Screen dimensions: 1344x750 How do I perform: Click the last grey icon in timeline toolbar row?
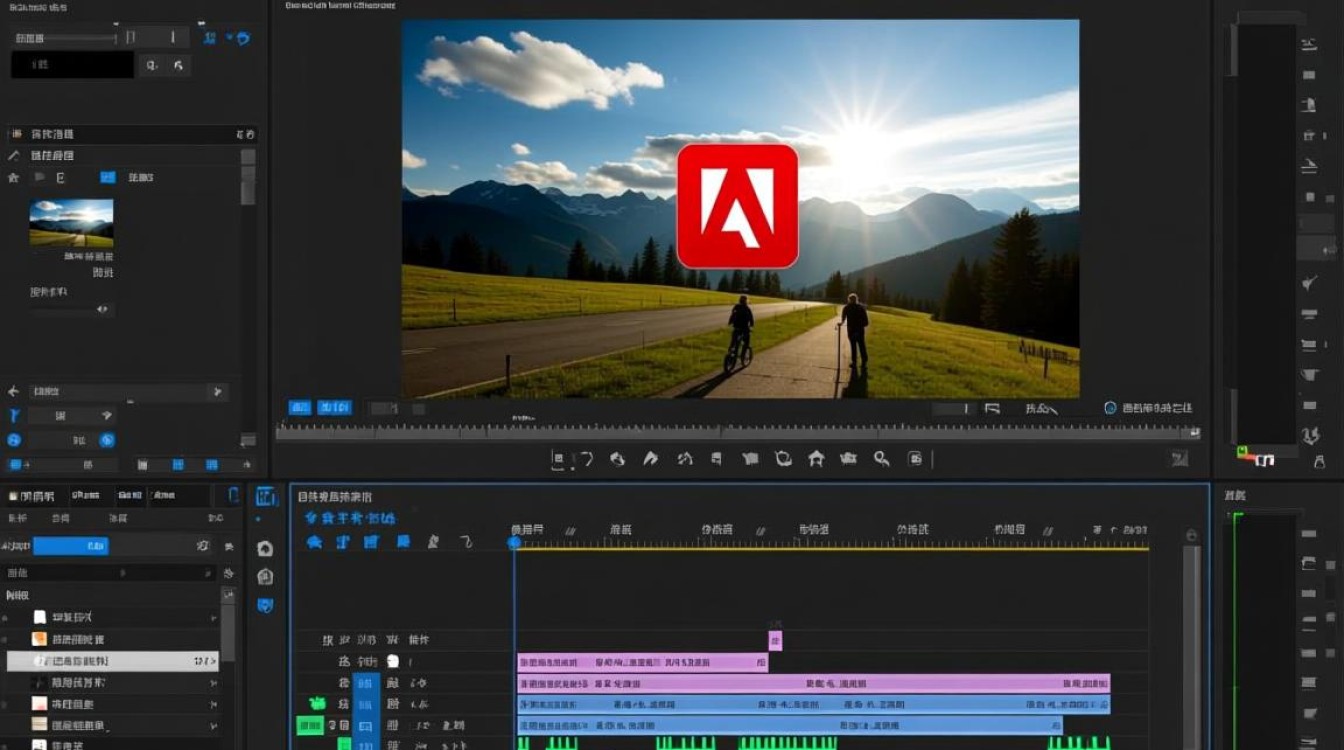click(466, 542)
